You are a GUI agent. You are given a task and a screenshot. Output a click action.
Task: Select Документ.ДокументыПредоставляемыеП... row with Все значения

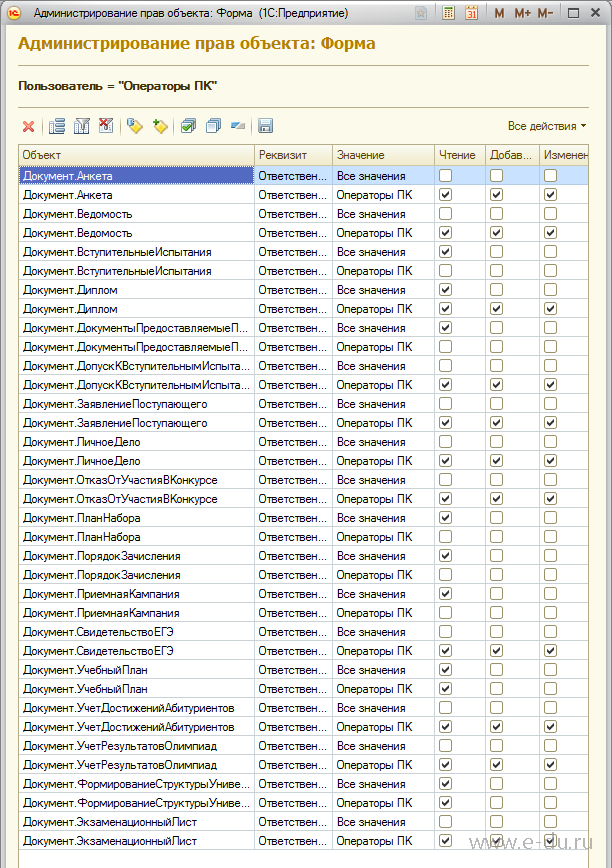(x=303, y=328)
